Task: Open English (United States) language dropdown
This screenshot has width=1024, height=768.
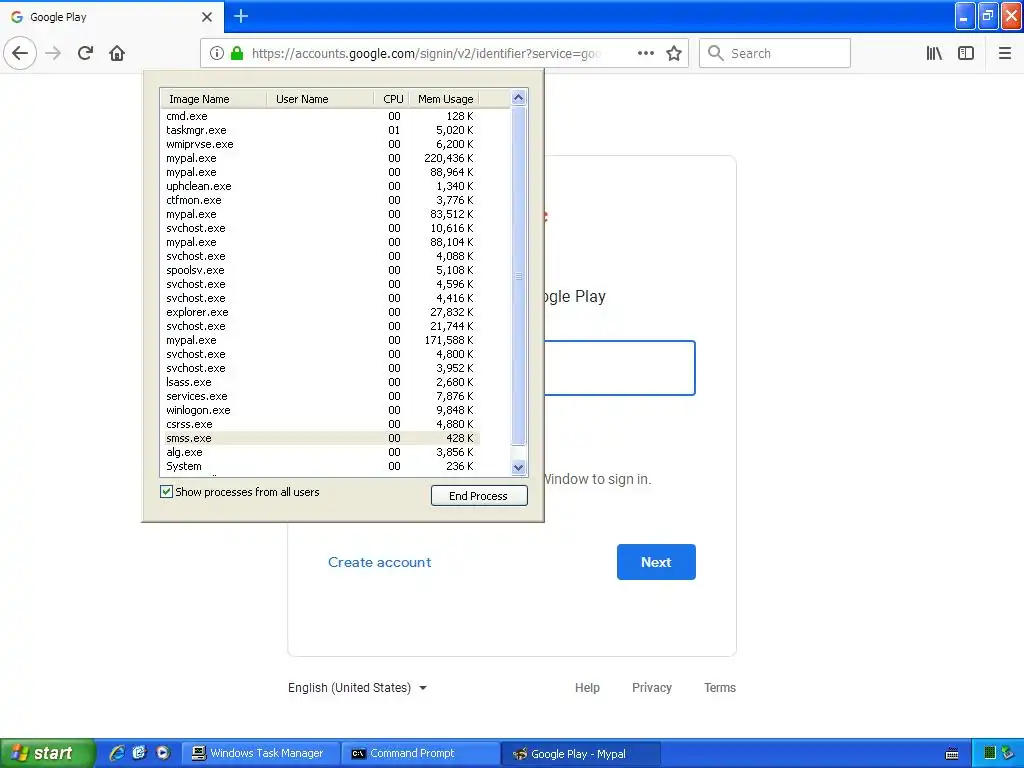Action: [357, 688]
